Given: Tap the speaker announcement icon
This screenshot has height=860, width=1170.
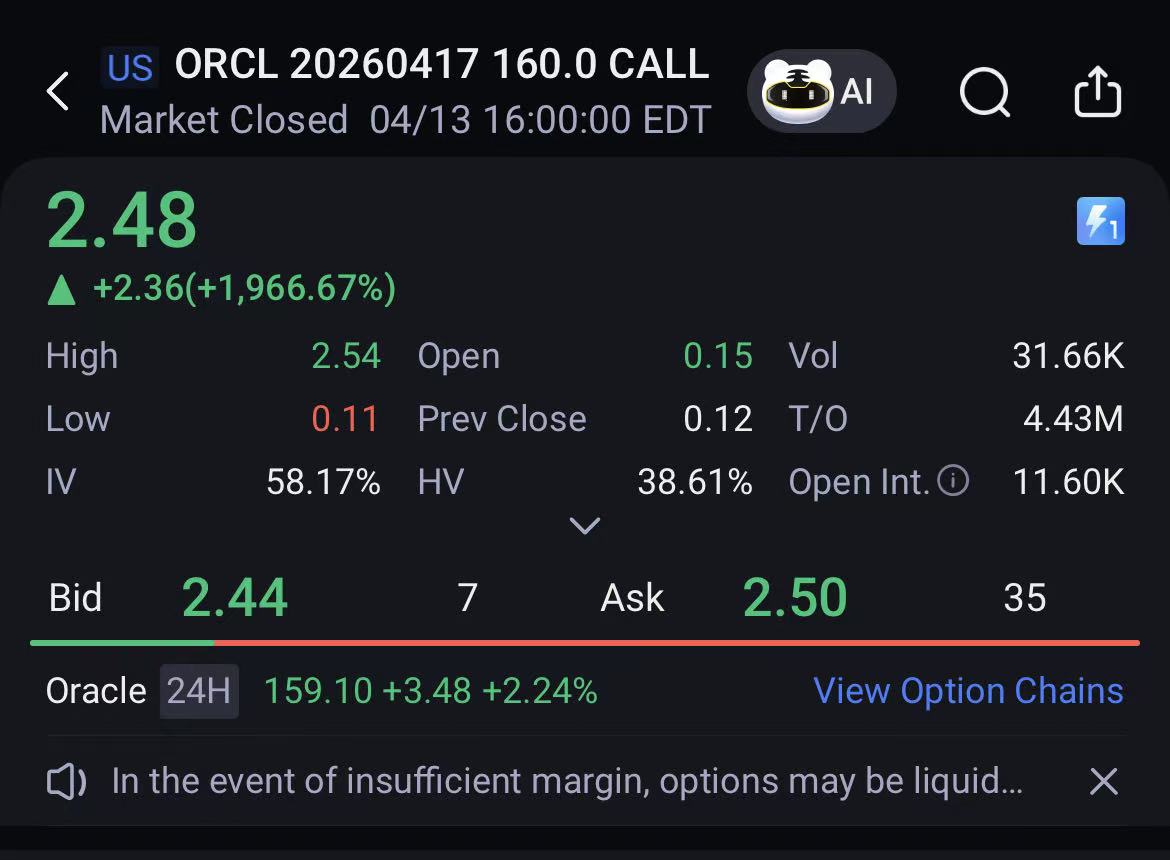Looking at the screenshot, I should pyautogui.click(x=66, y=781).
